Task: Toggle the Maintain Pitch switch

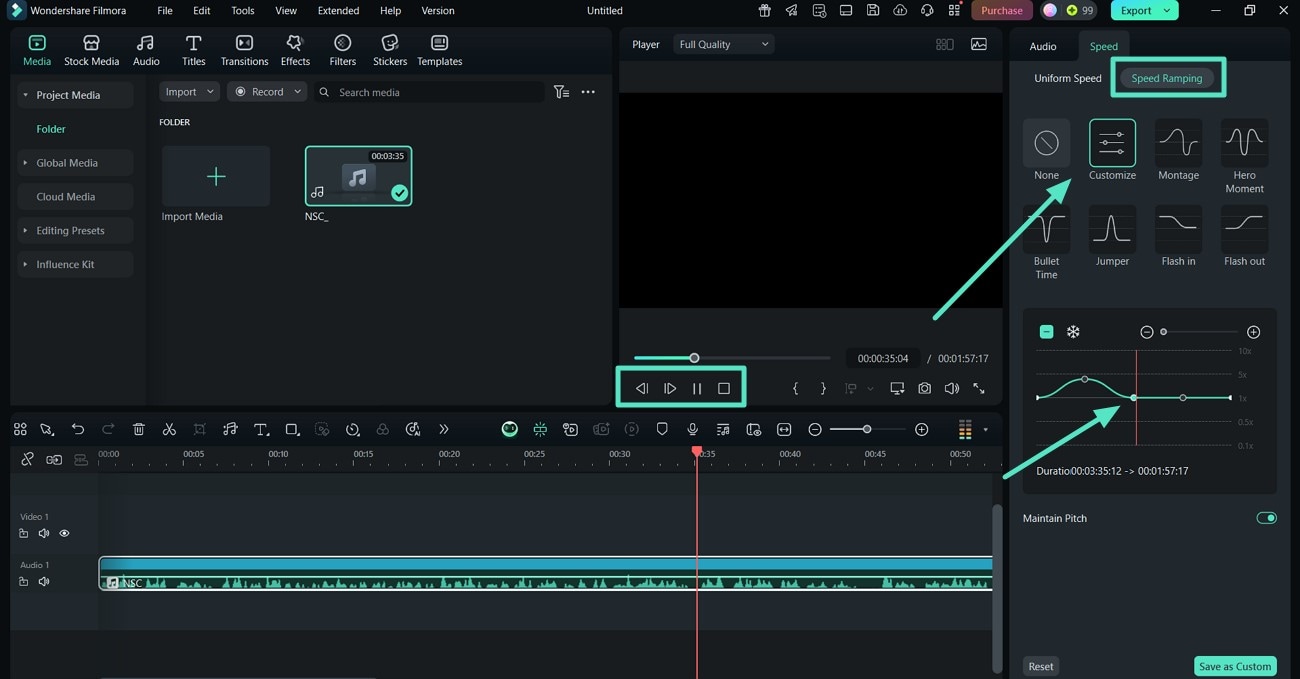Action: [x=1266, y=518]
